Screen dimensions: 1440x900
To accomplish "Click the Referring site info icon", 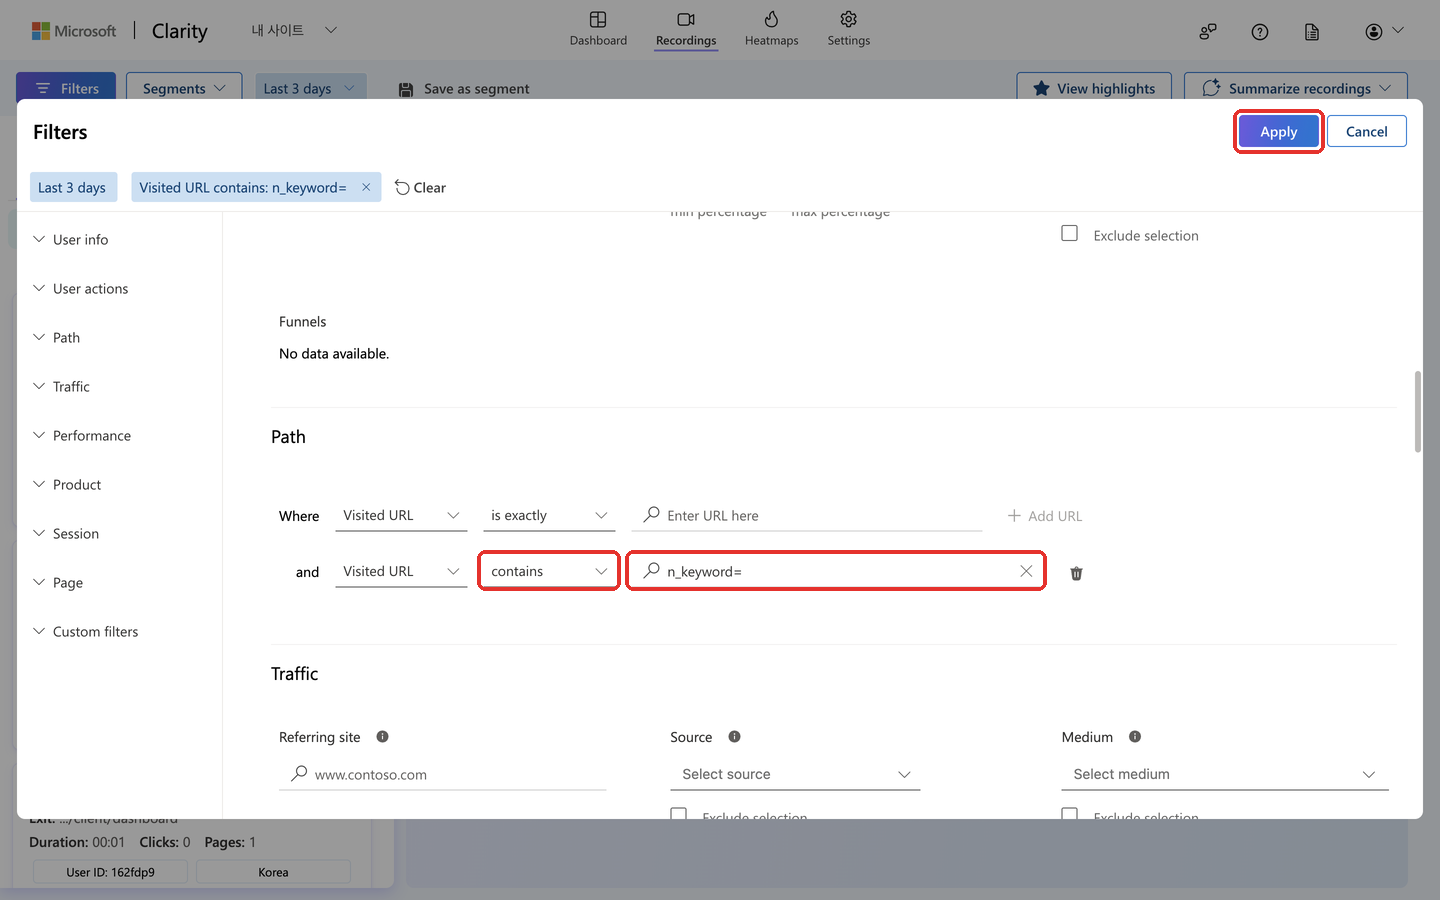I will [382, 737].
